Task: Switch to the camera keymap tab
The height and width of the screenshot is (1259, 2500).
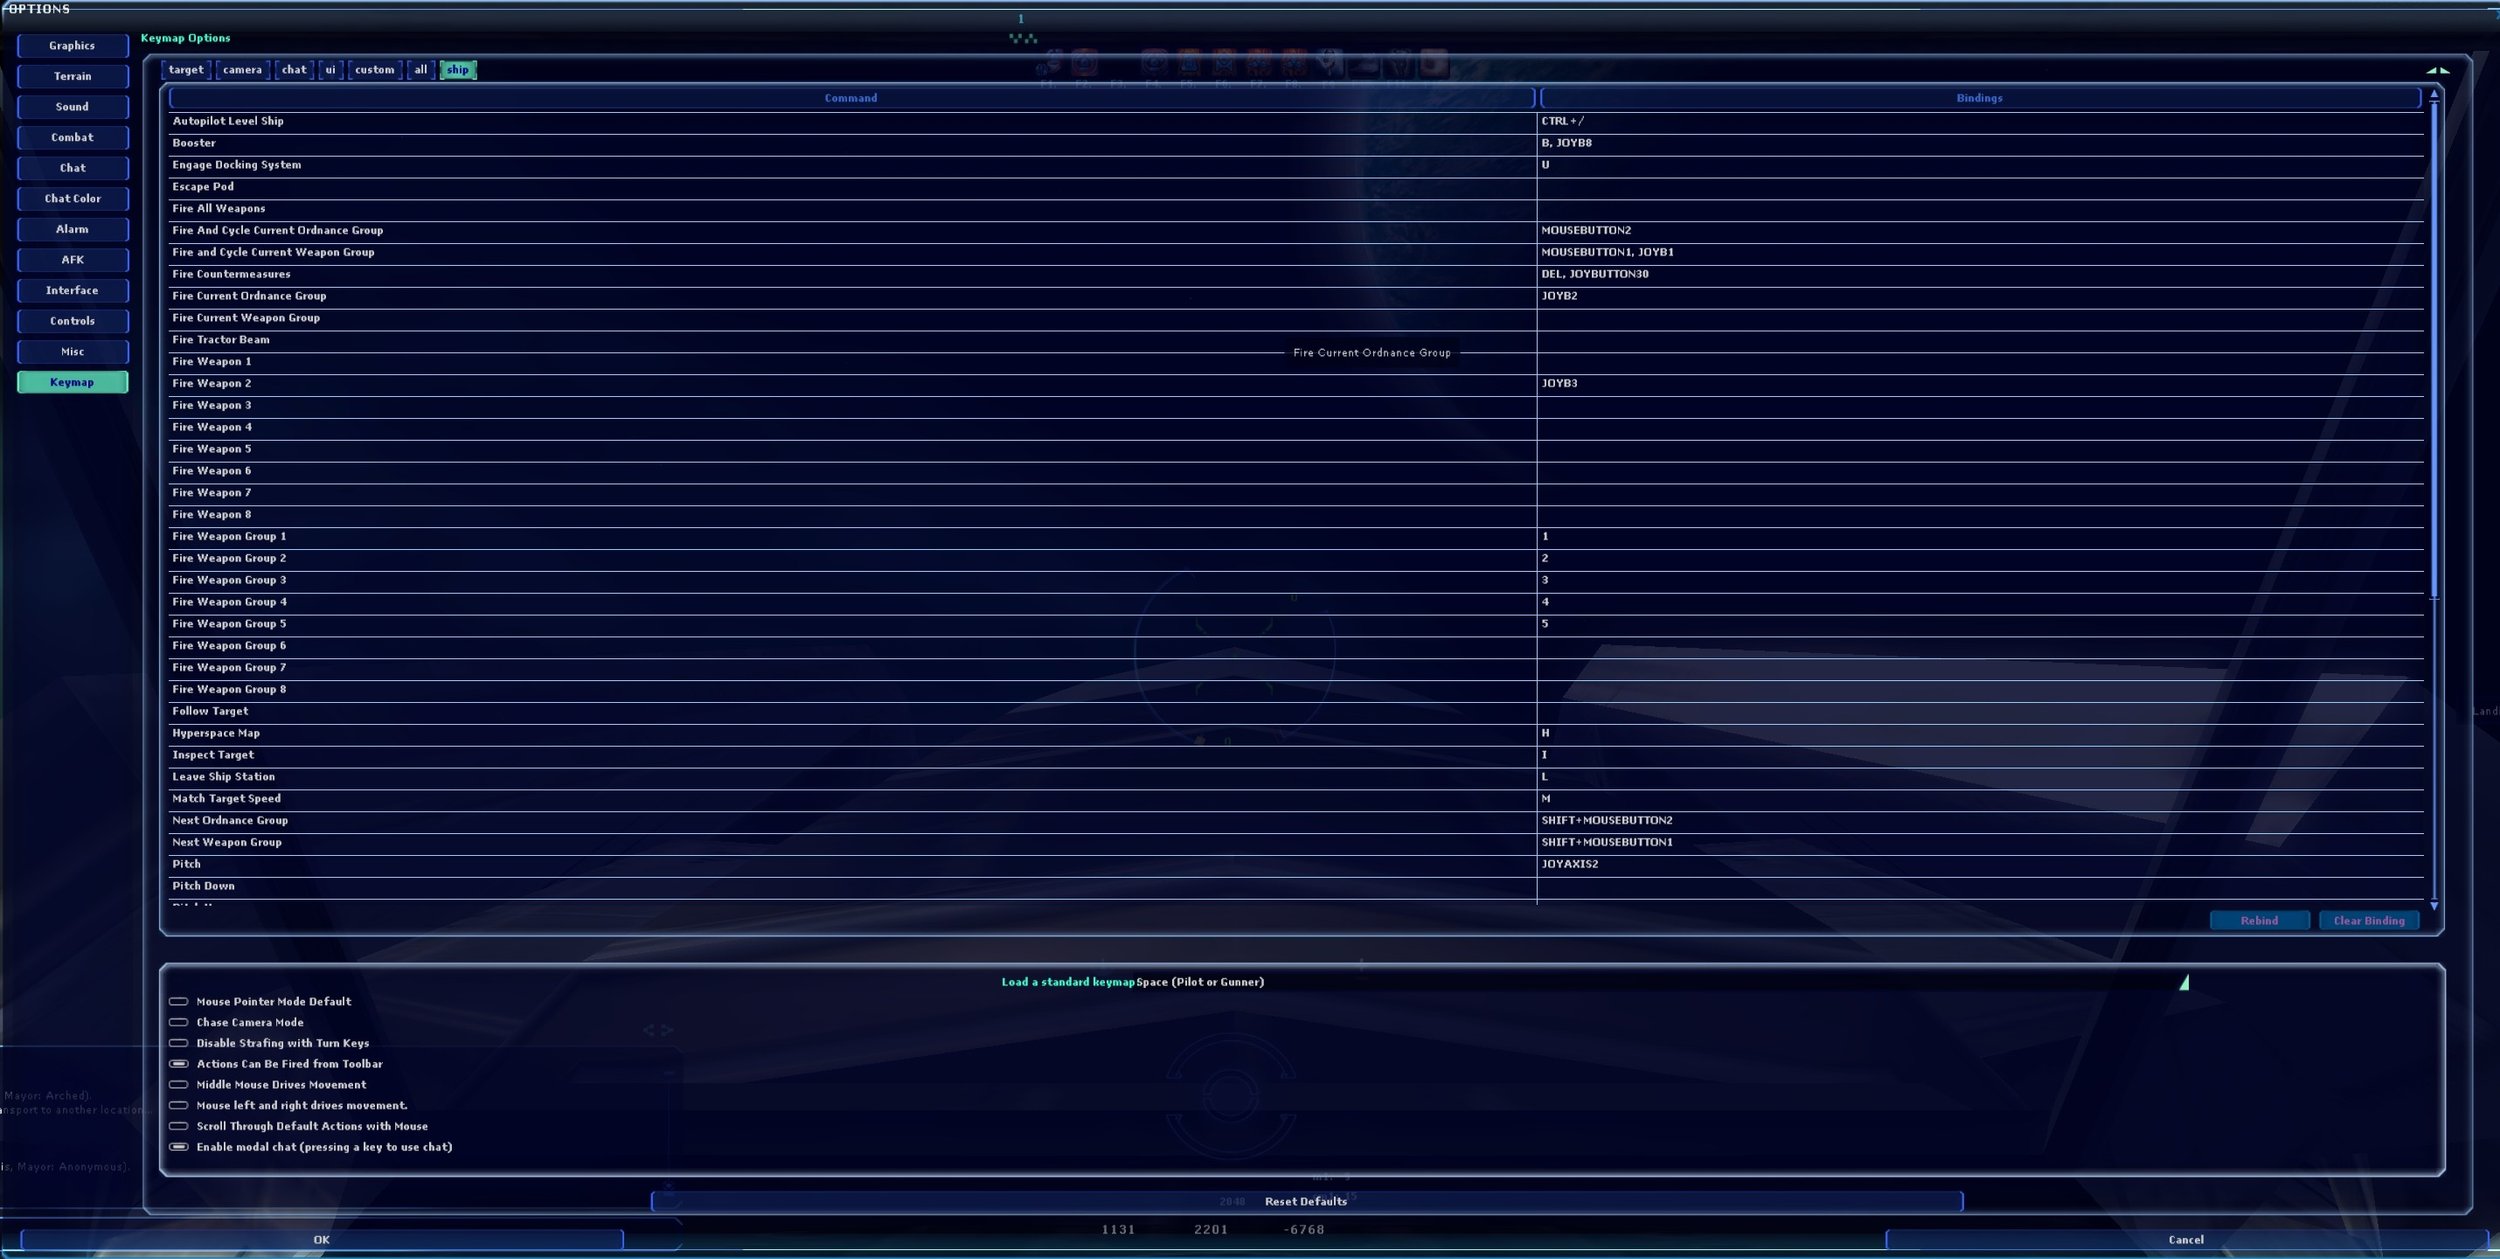Action: 242,70
